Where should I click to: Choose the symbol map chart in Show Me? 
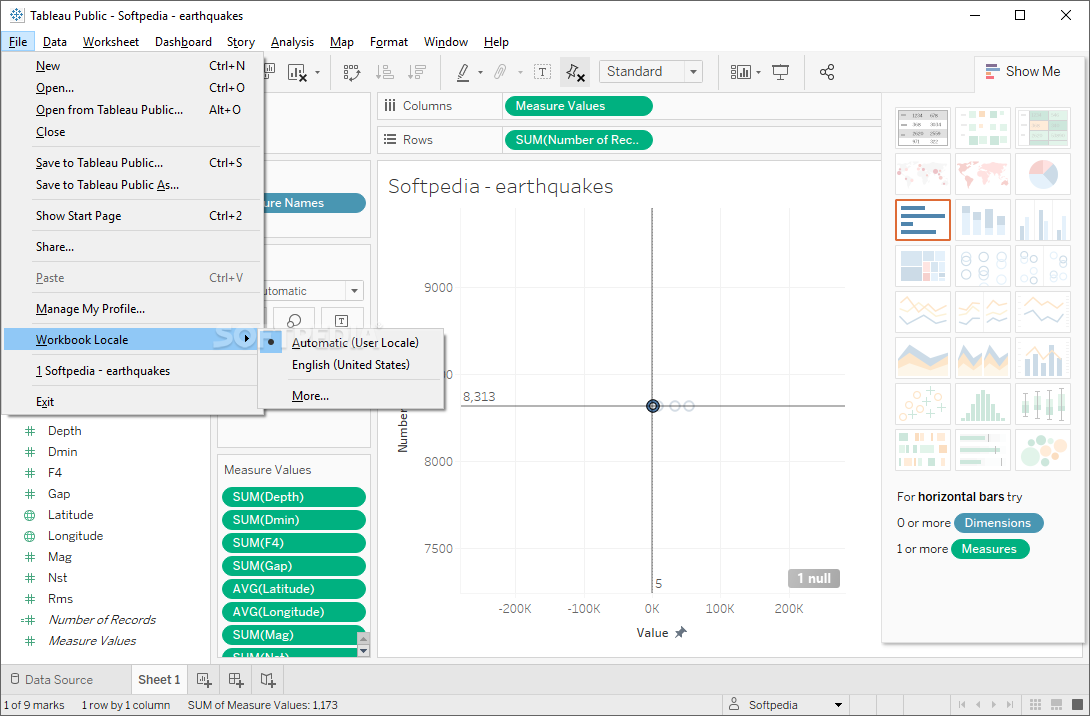(x=922, y=174)
